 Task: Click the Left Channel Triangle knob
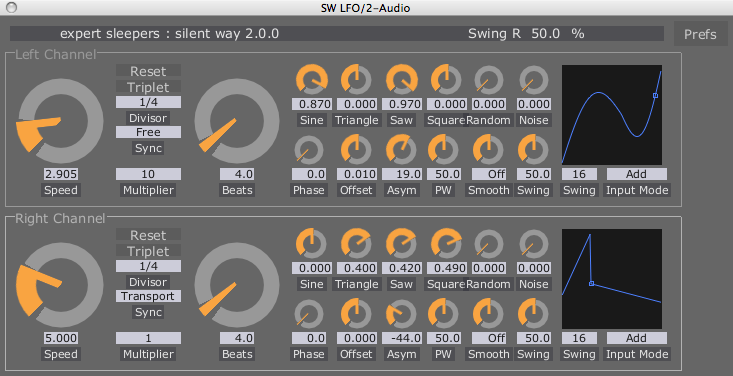coord(356,80)
